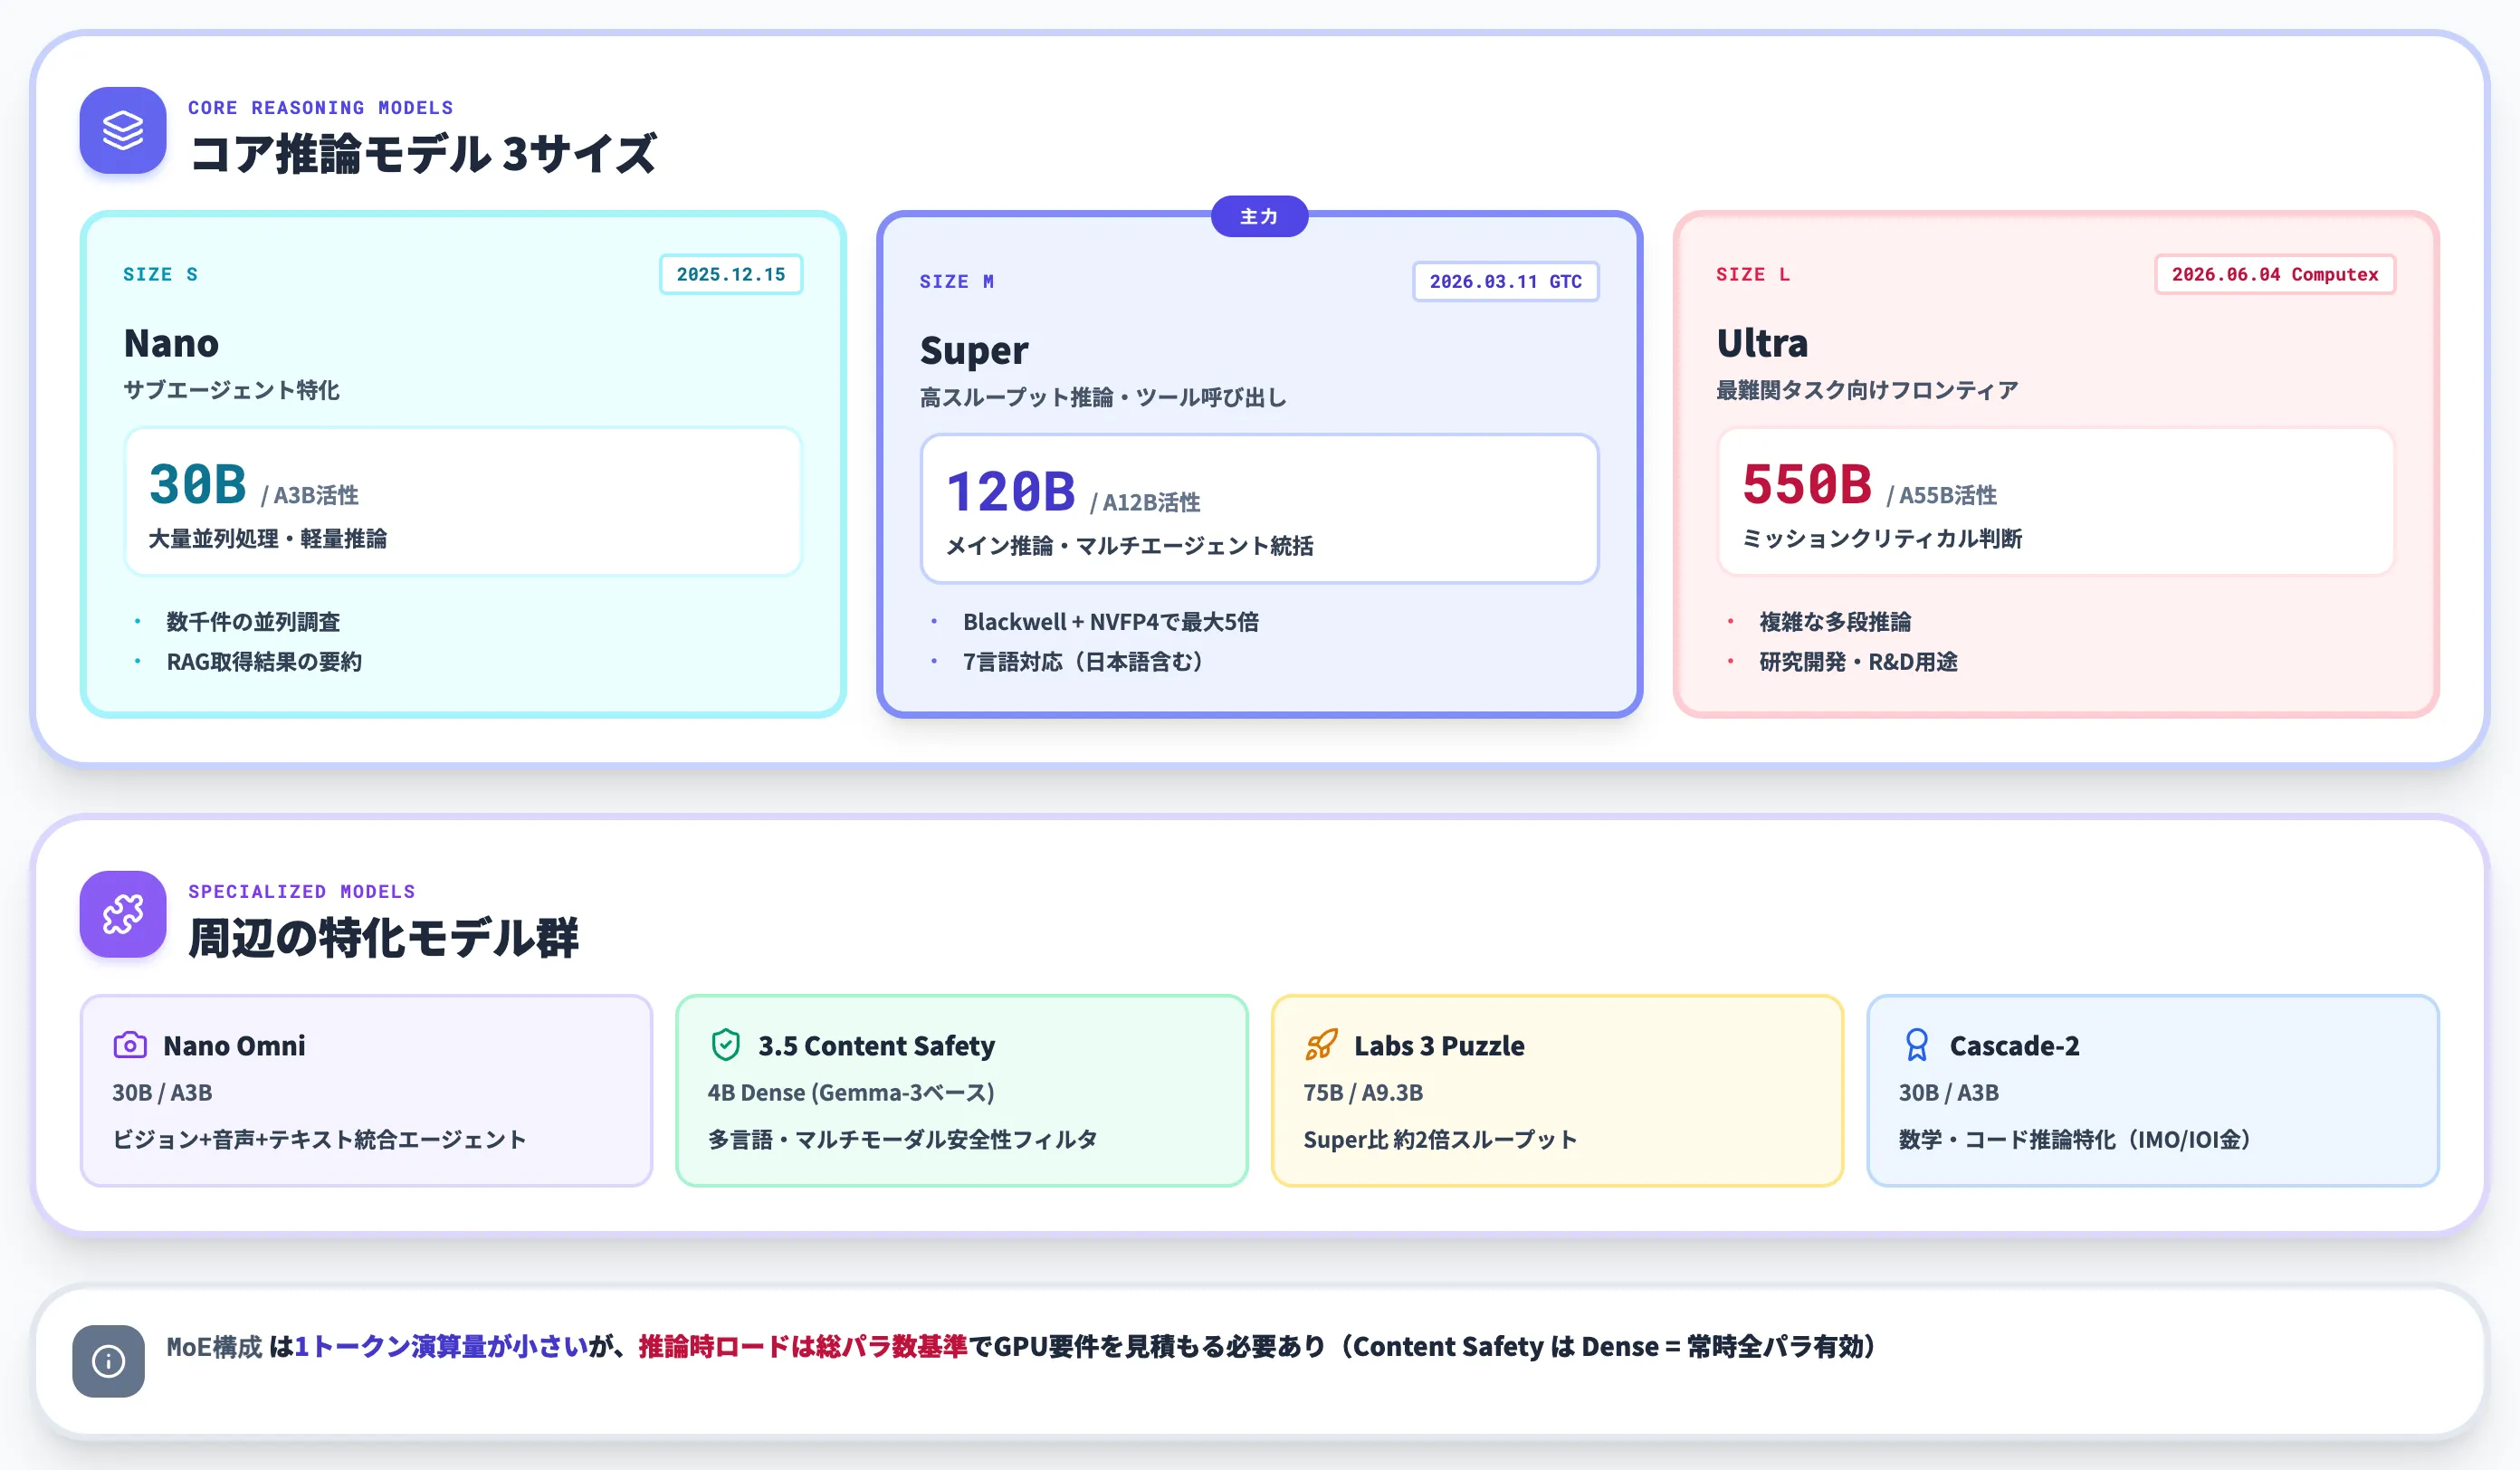Click 4B Dense (Gemma-3ベース) text
Image resolution: width=2520 pixels, height=1470 pixels.
click(851, 1093)
